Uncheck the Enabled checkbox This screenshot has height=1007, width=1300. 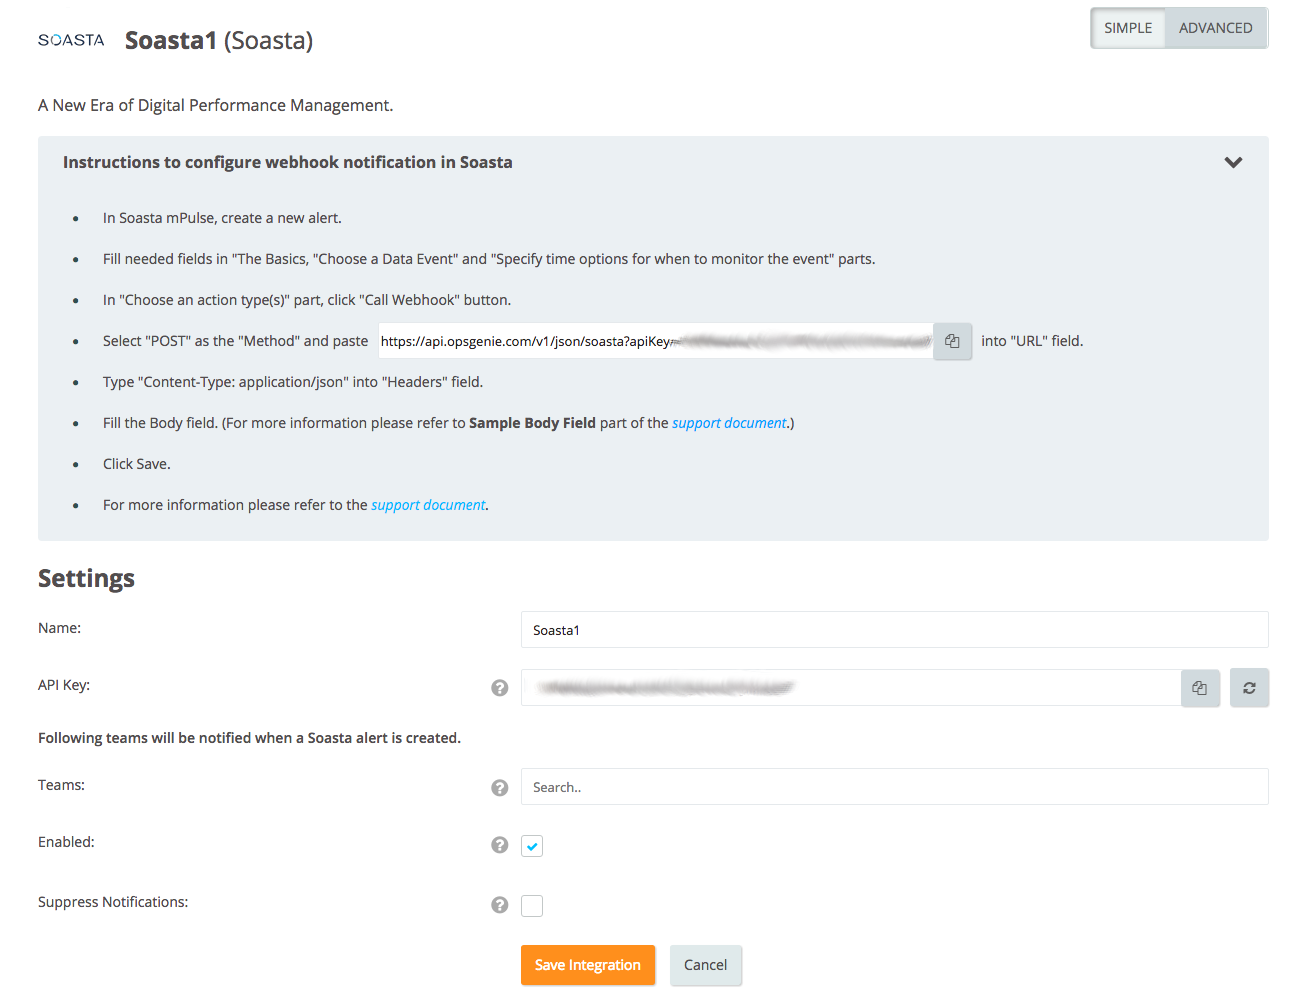pos(532,846)
